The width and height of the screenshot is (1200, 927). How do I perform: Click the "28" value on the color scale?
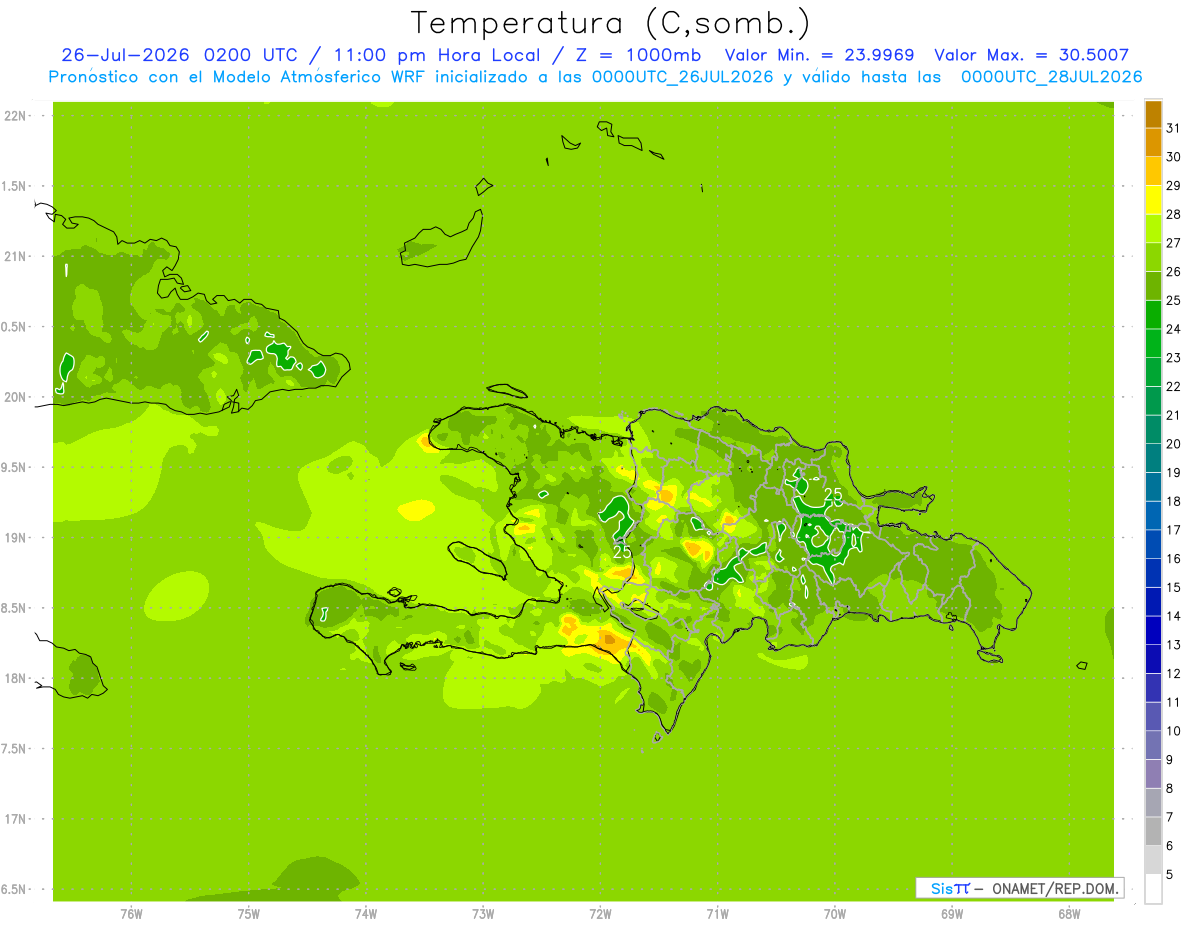1174,214
